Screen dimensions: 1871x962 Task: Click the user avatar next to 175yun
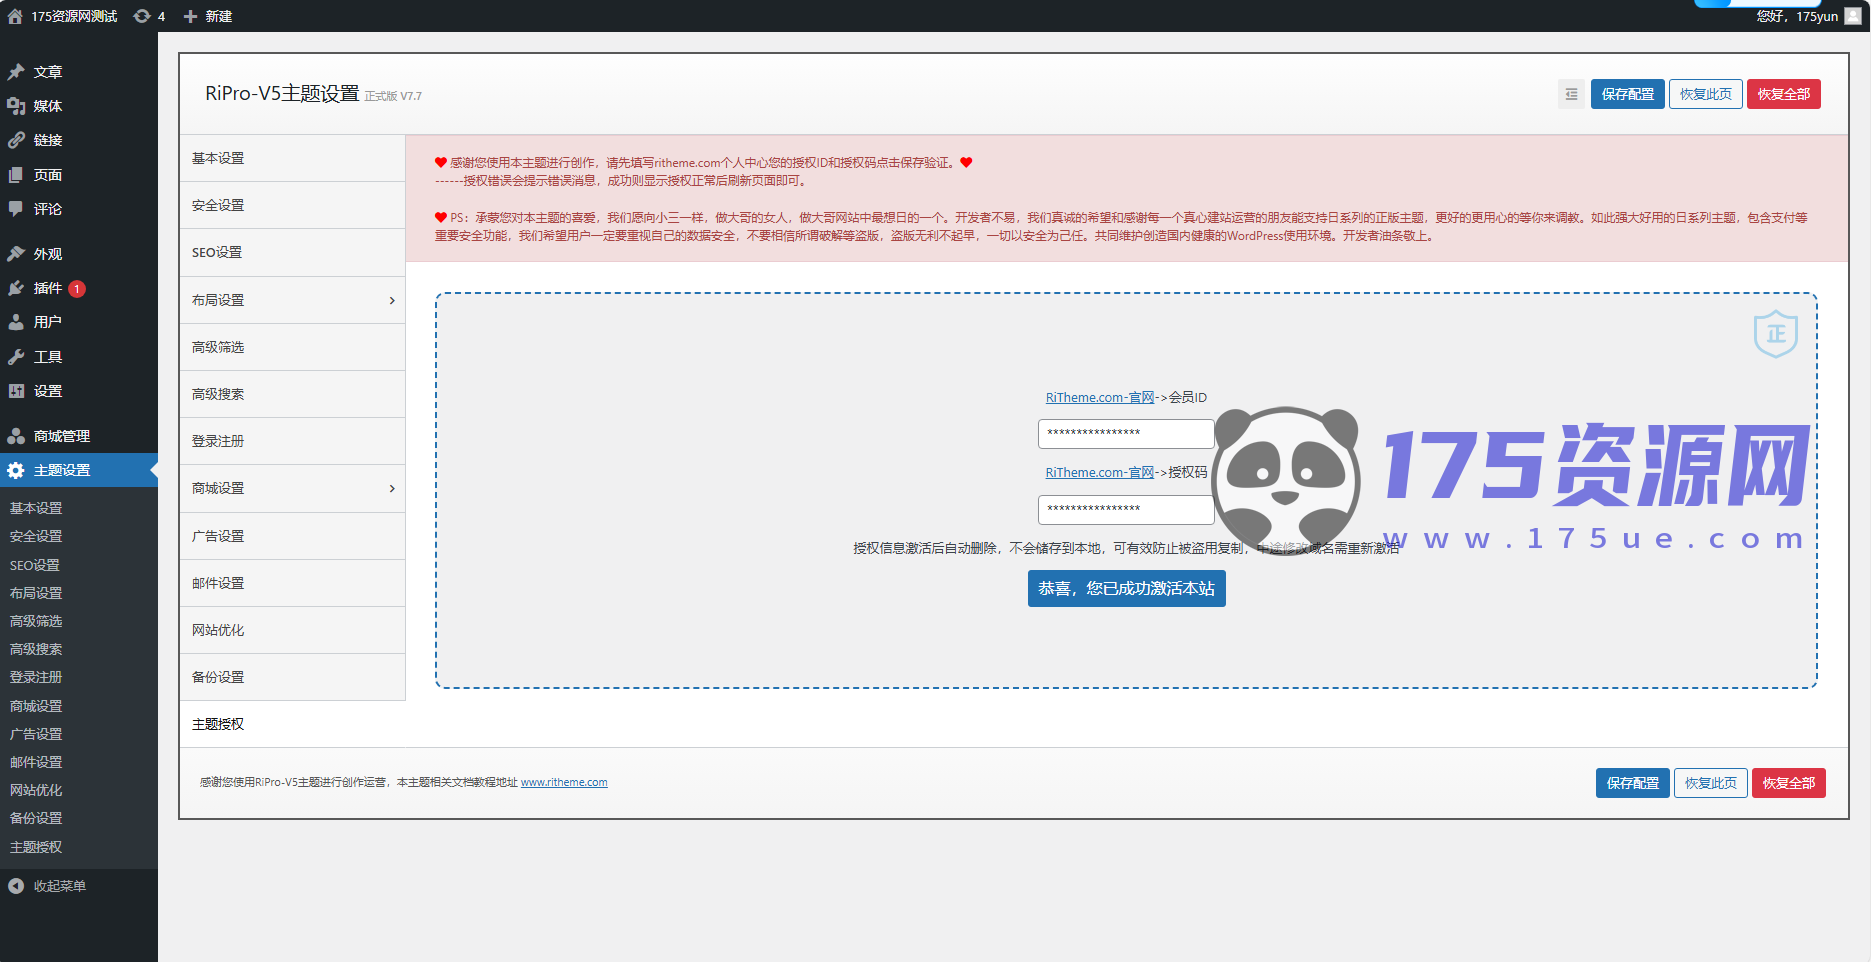coord(1853,16)
